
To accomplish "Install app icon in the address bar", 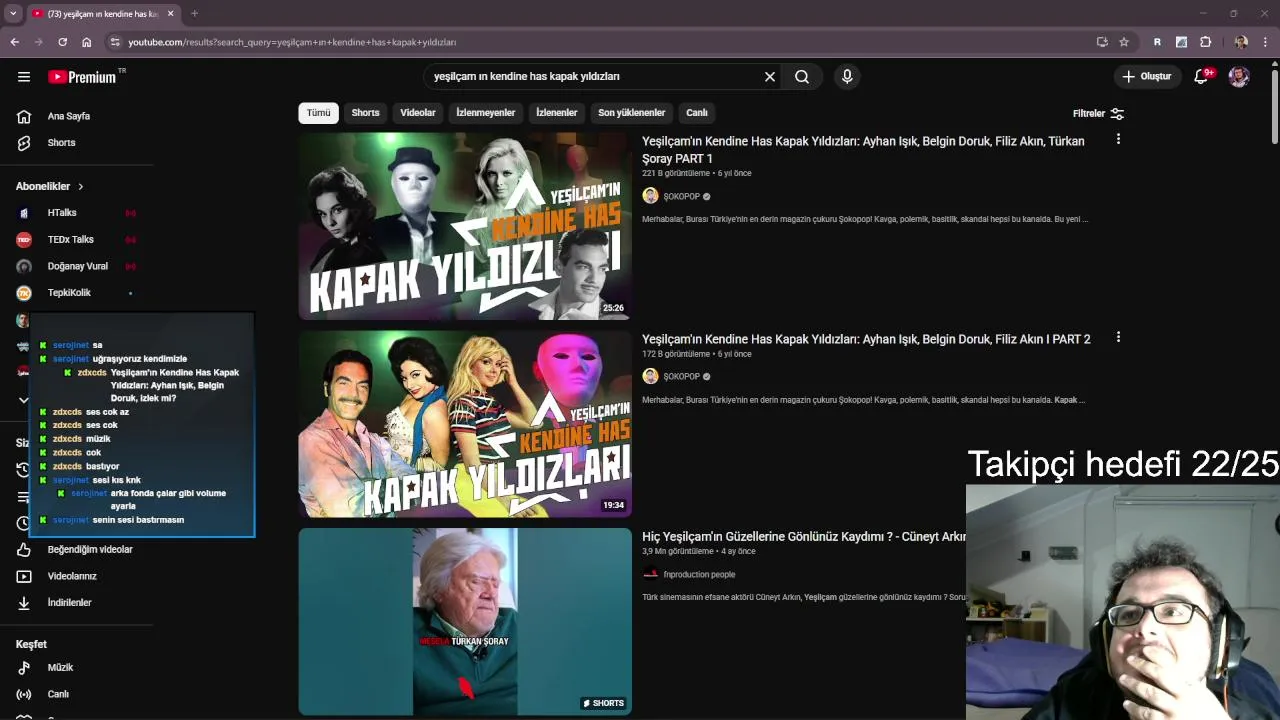I will coord(1102,42).
